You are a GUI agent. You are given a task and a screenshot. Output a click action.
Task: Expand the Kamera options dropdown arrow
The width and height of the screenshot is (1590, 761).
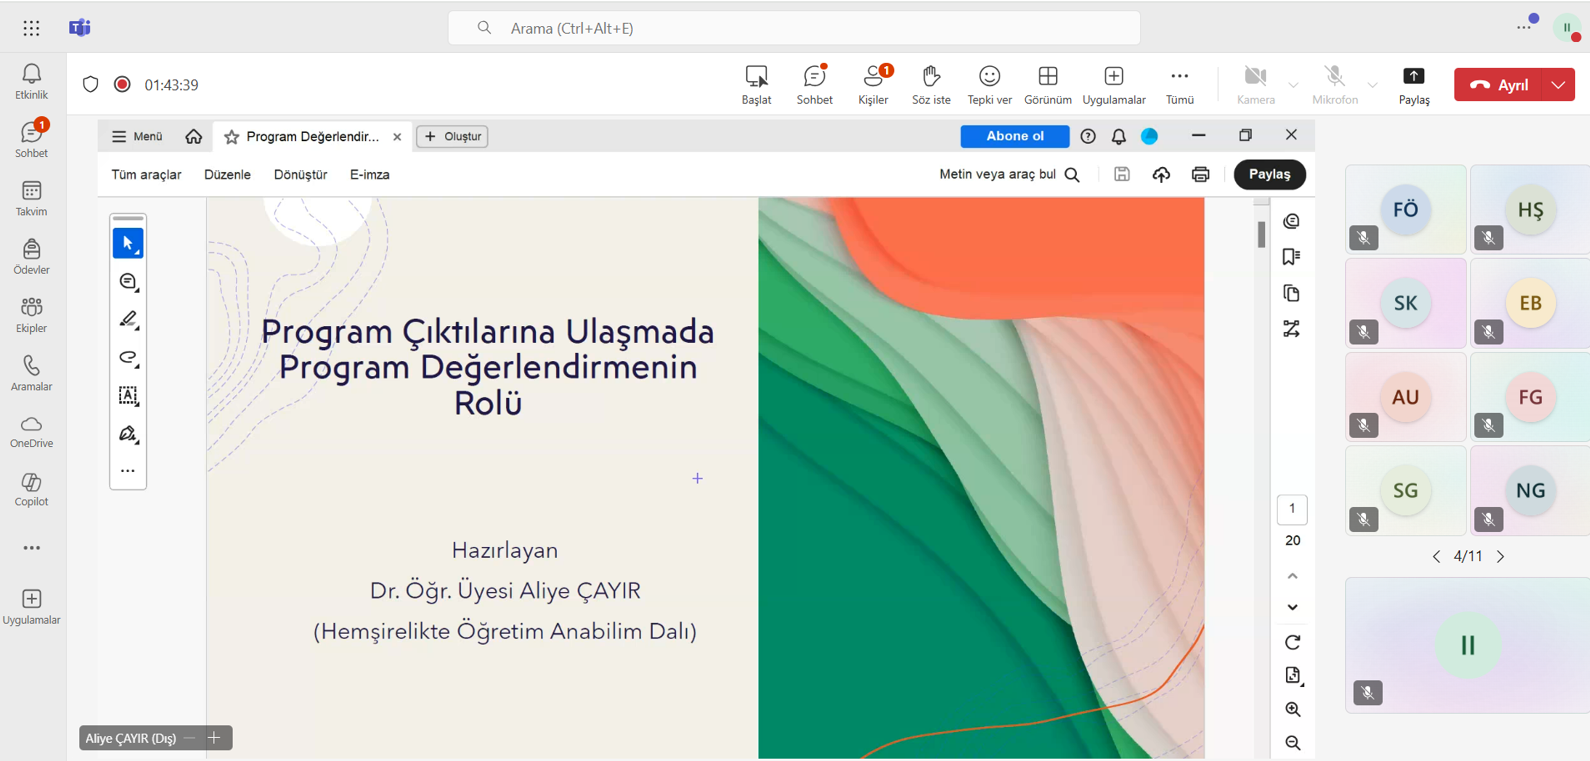pos(1293,85)
